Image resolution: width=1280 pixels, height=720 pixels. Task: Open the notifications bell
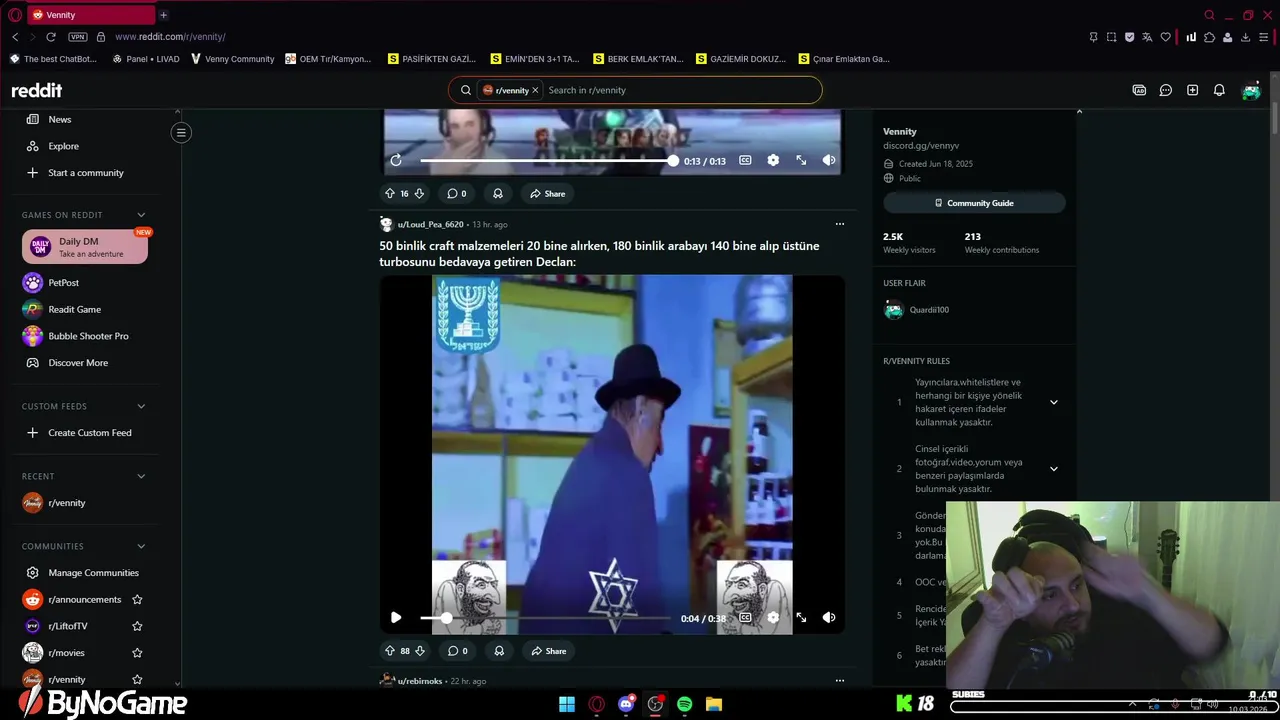tap(1219, 90)
